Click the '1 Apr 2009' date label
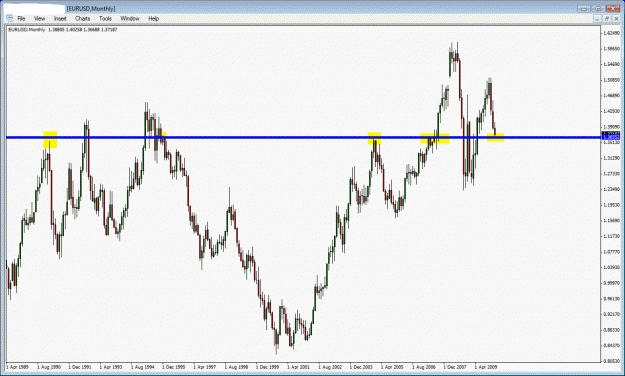This screenshot has height=376, width=625. [x=486, y=367]
